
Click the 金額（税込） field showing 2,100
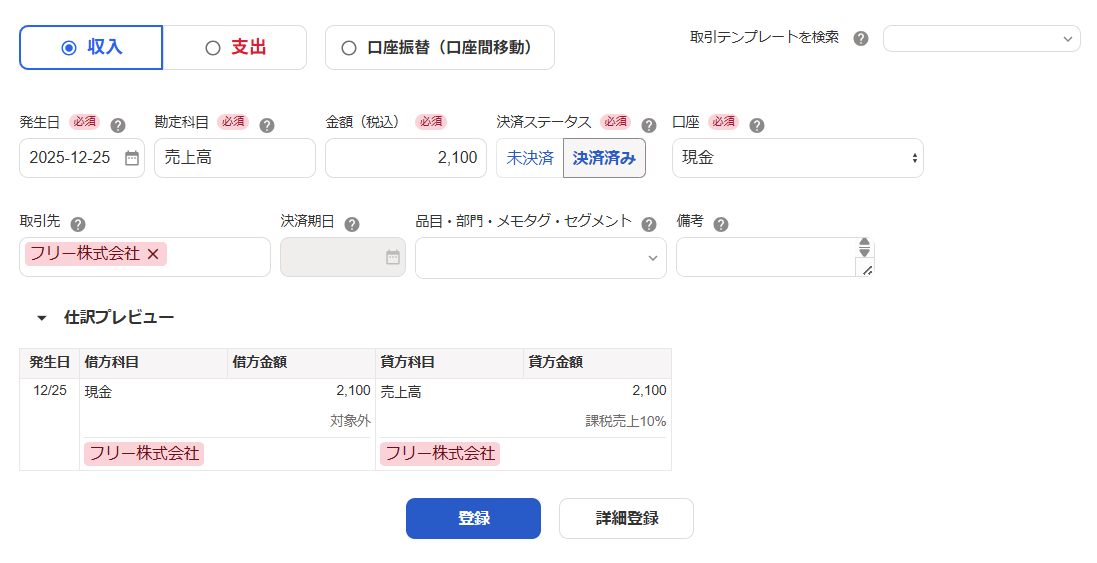pyautogui.click(x=406, y=158)
